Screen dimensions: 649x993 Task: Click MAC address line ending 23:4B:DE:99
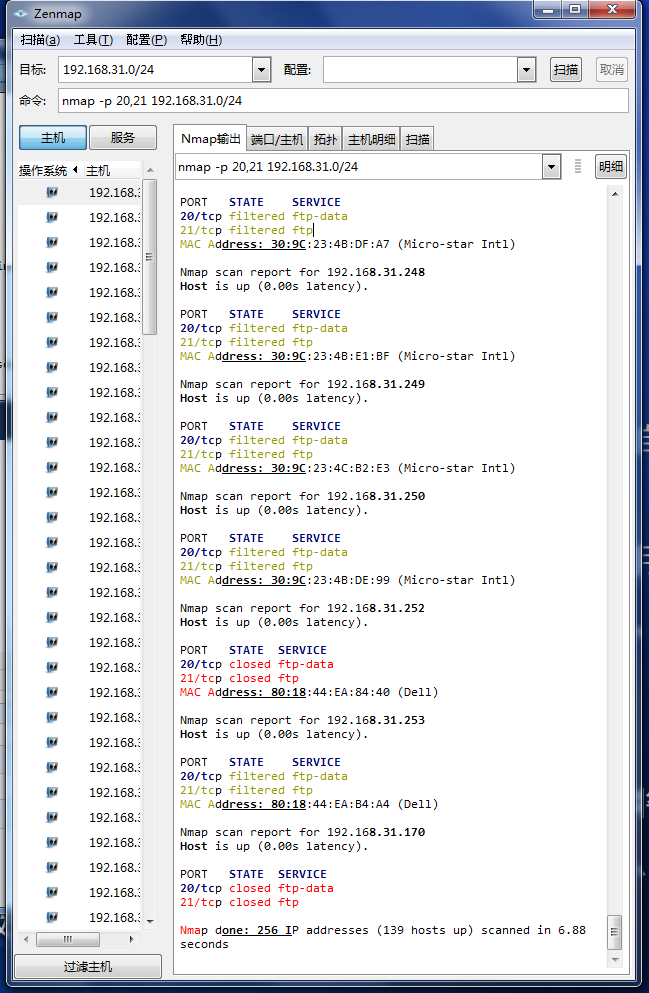click(348, 581)
